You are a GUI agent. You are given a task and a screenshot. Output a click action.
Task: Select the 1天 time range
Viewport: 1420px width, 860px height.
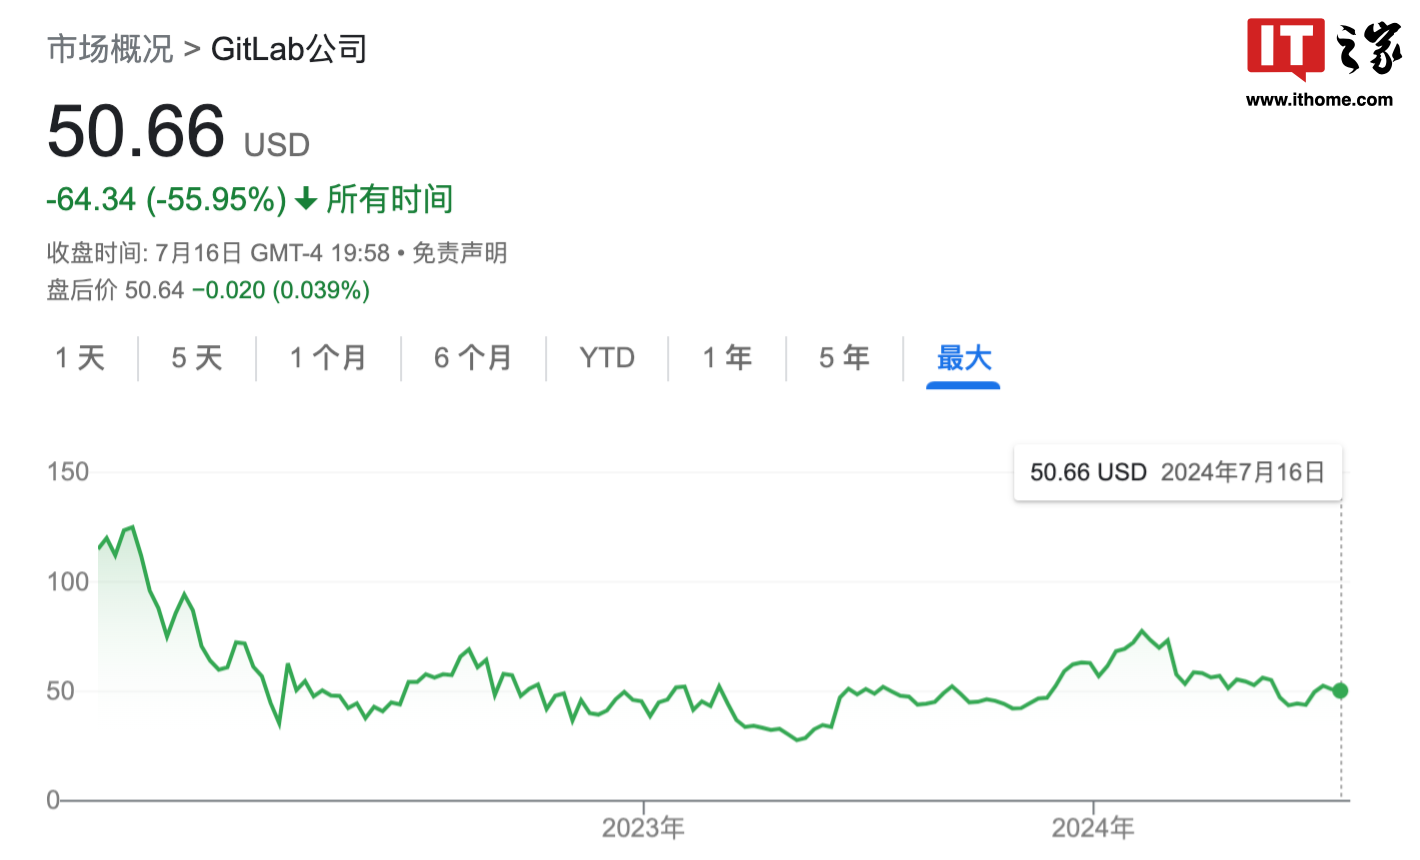(80, 357)
